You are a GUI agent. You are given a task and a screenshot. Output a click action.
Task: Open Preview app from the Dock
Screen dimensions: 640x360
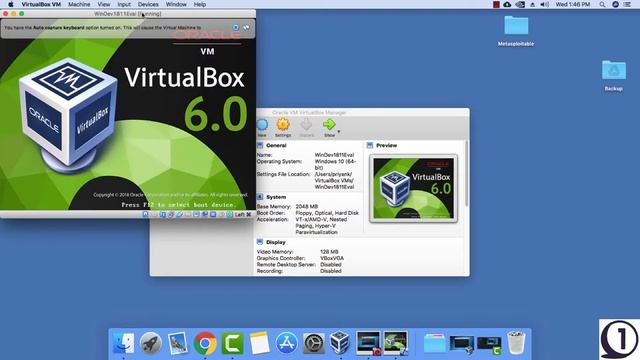click(178, 343)
